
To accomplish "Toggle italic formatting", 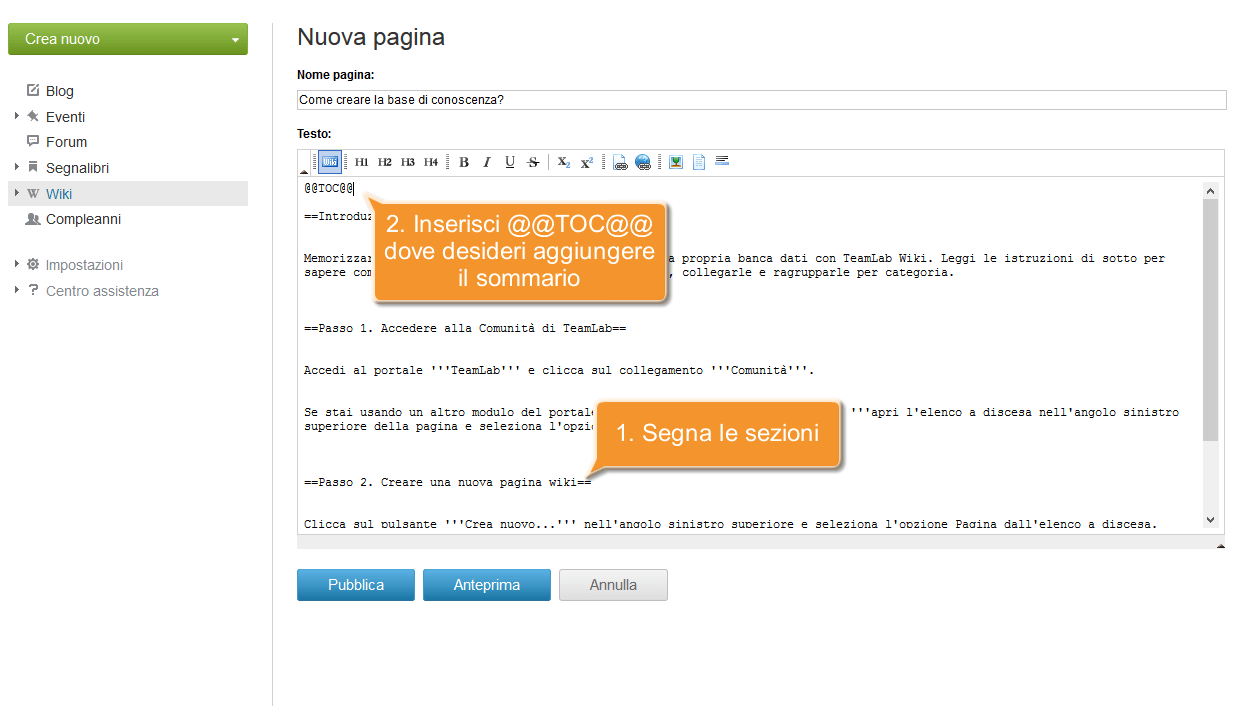I will (x=487, y=162).
